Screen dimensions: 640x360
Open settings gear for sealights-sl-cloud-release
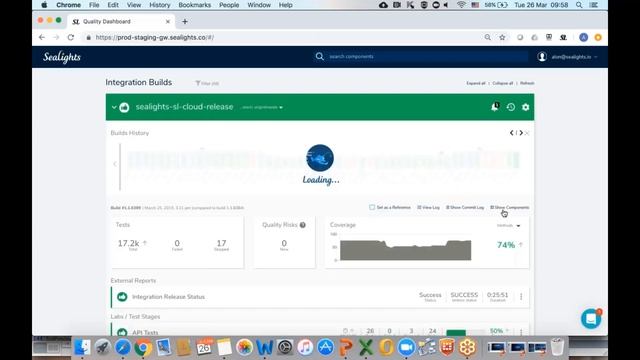[x=526, y=107]
